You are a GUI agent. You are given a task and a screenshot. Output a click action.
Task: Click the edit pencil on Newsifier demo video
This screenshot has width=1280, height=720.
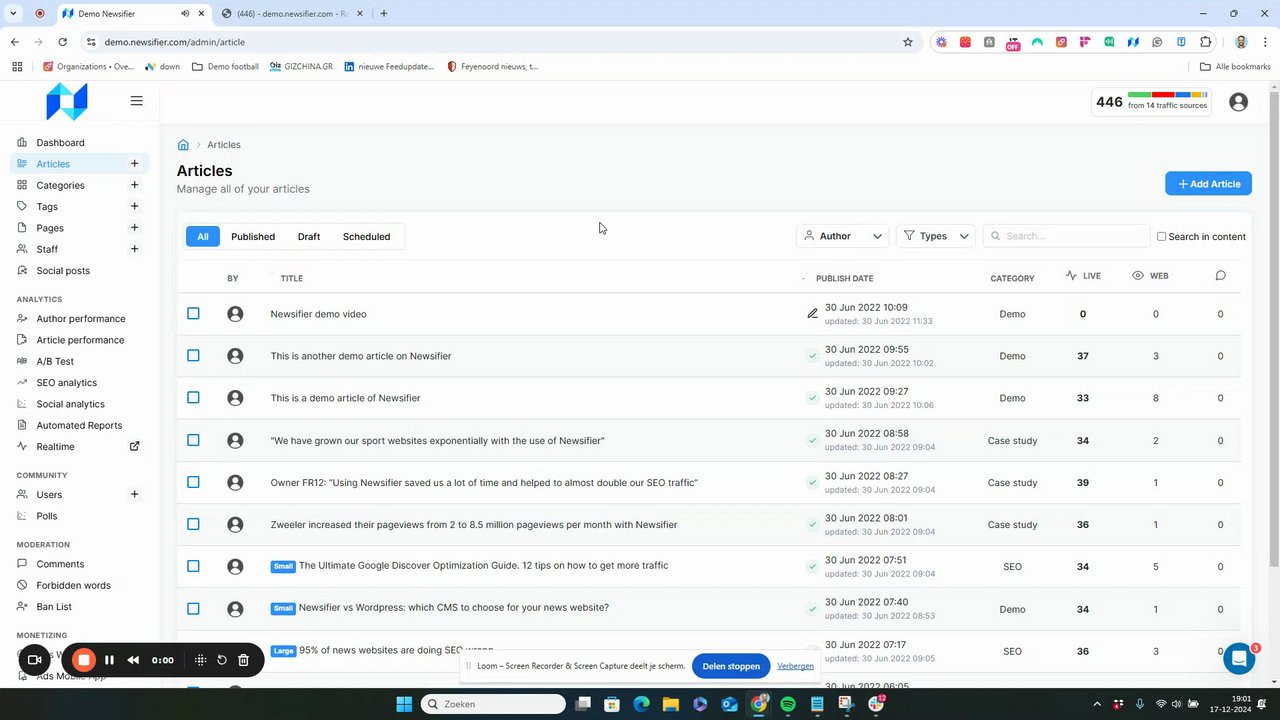pos(812,314)
